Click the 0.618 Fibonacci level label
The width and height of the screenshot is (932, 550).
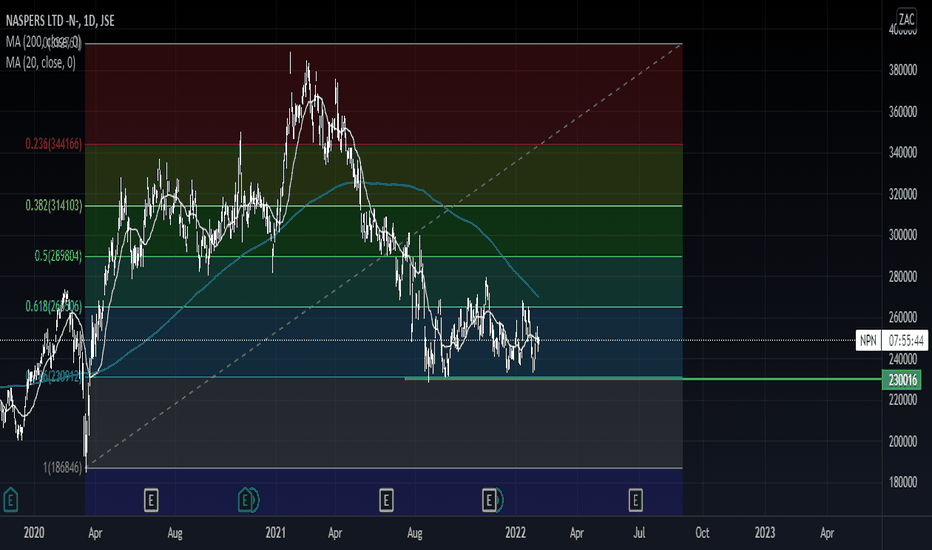(x=53, y=306)
